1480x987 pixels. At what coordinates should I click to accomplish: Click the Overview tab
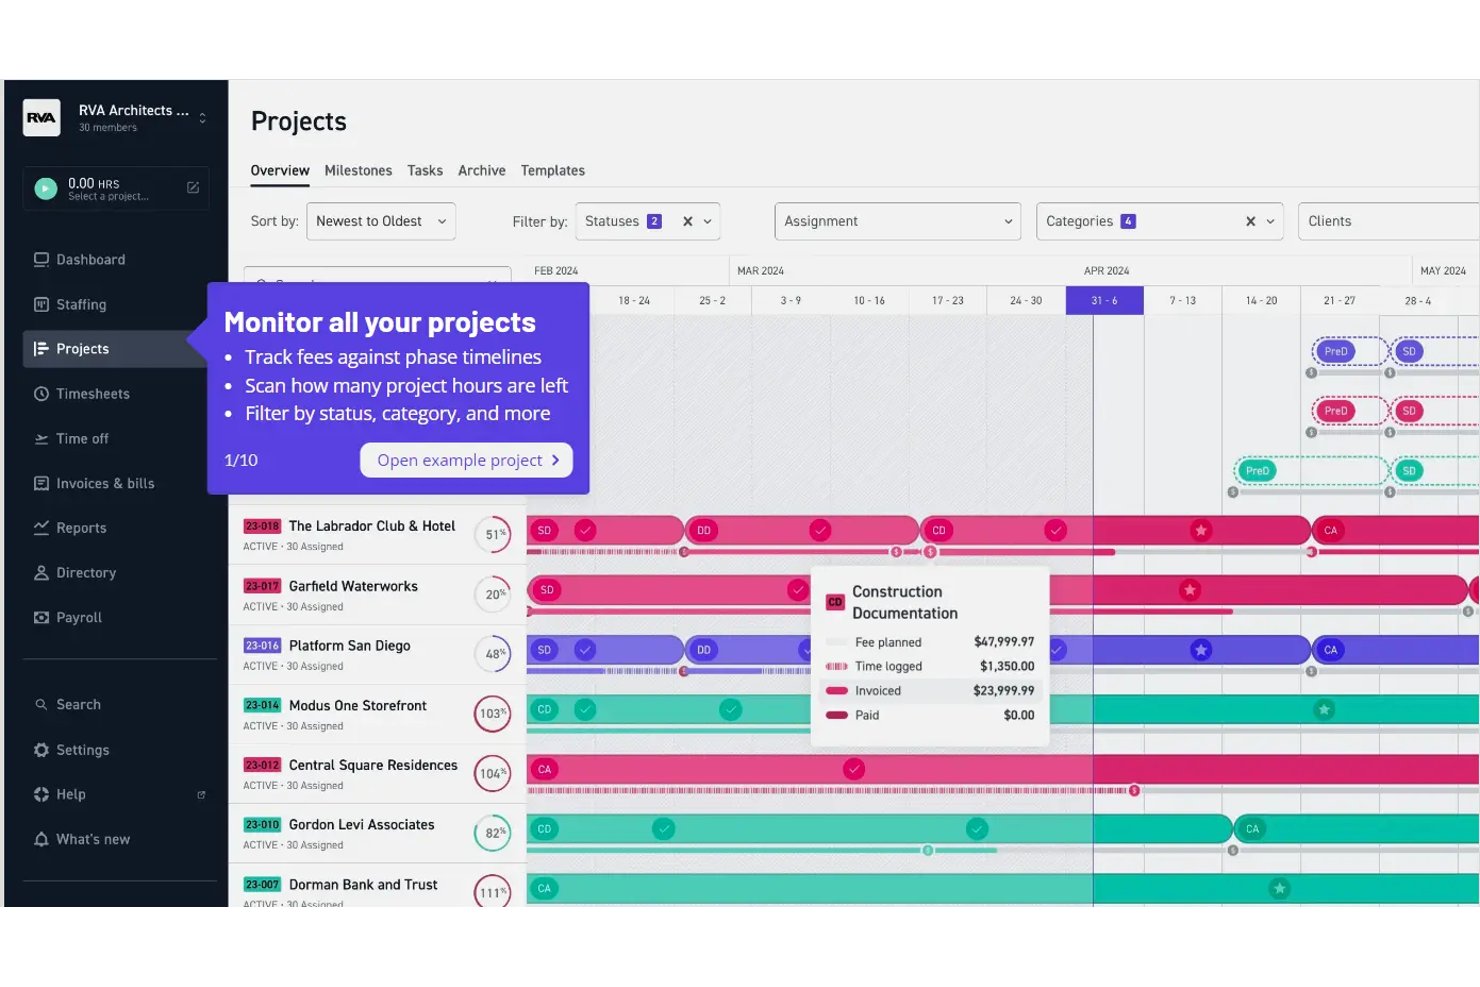coord(280,171)
